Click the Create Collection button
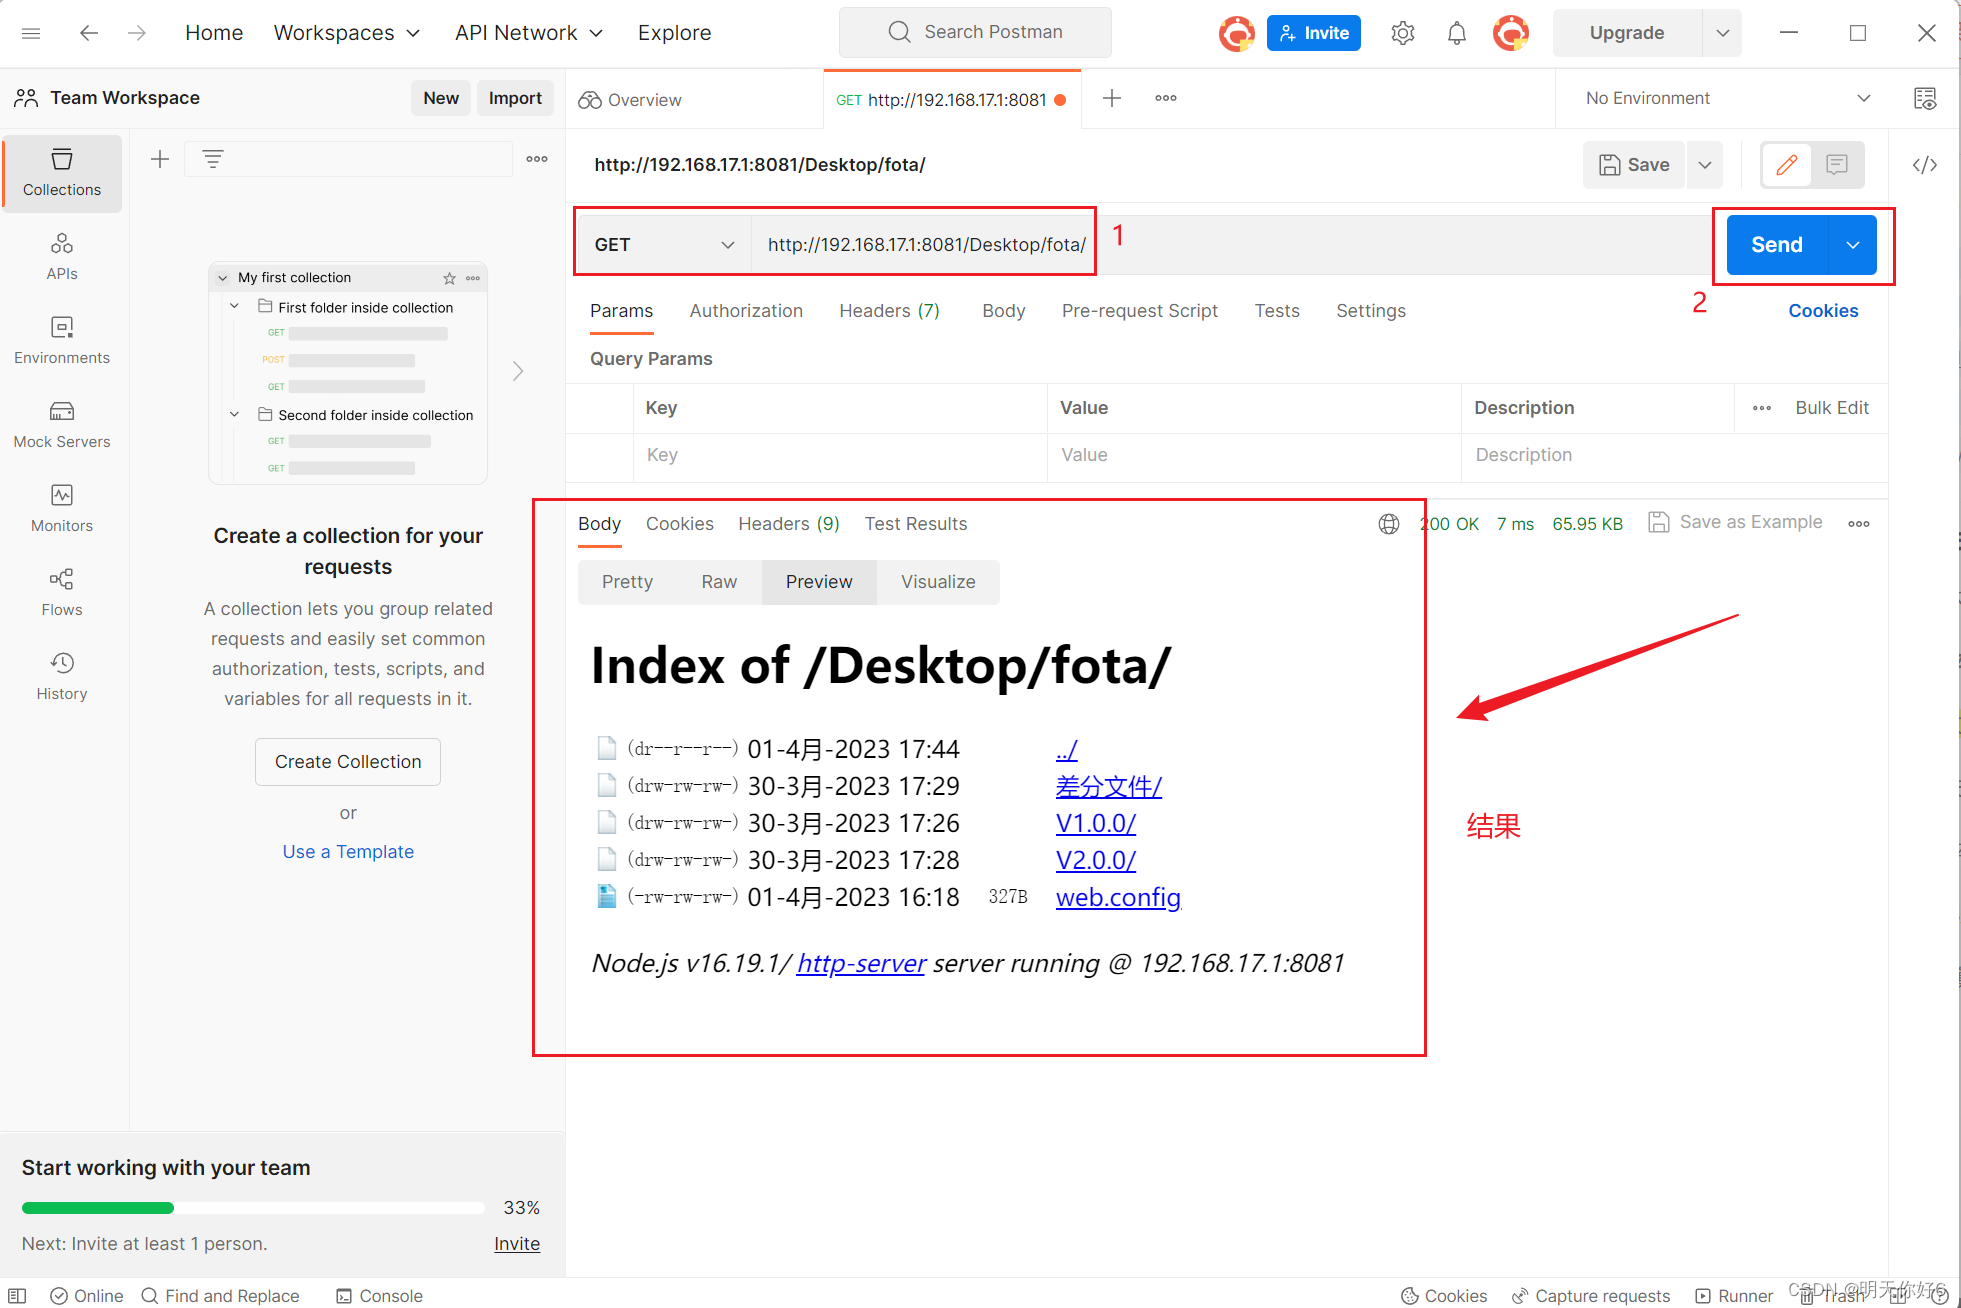 [348, 762]
